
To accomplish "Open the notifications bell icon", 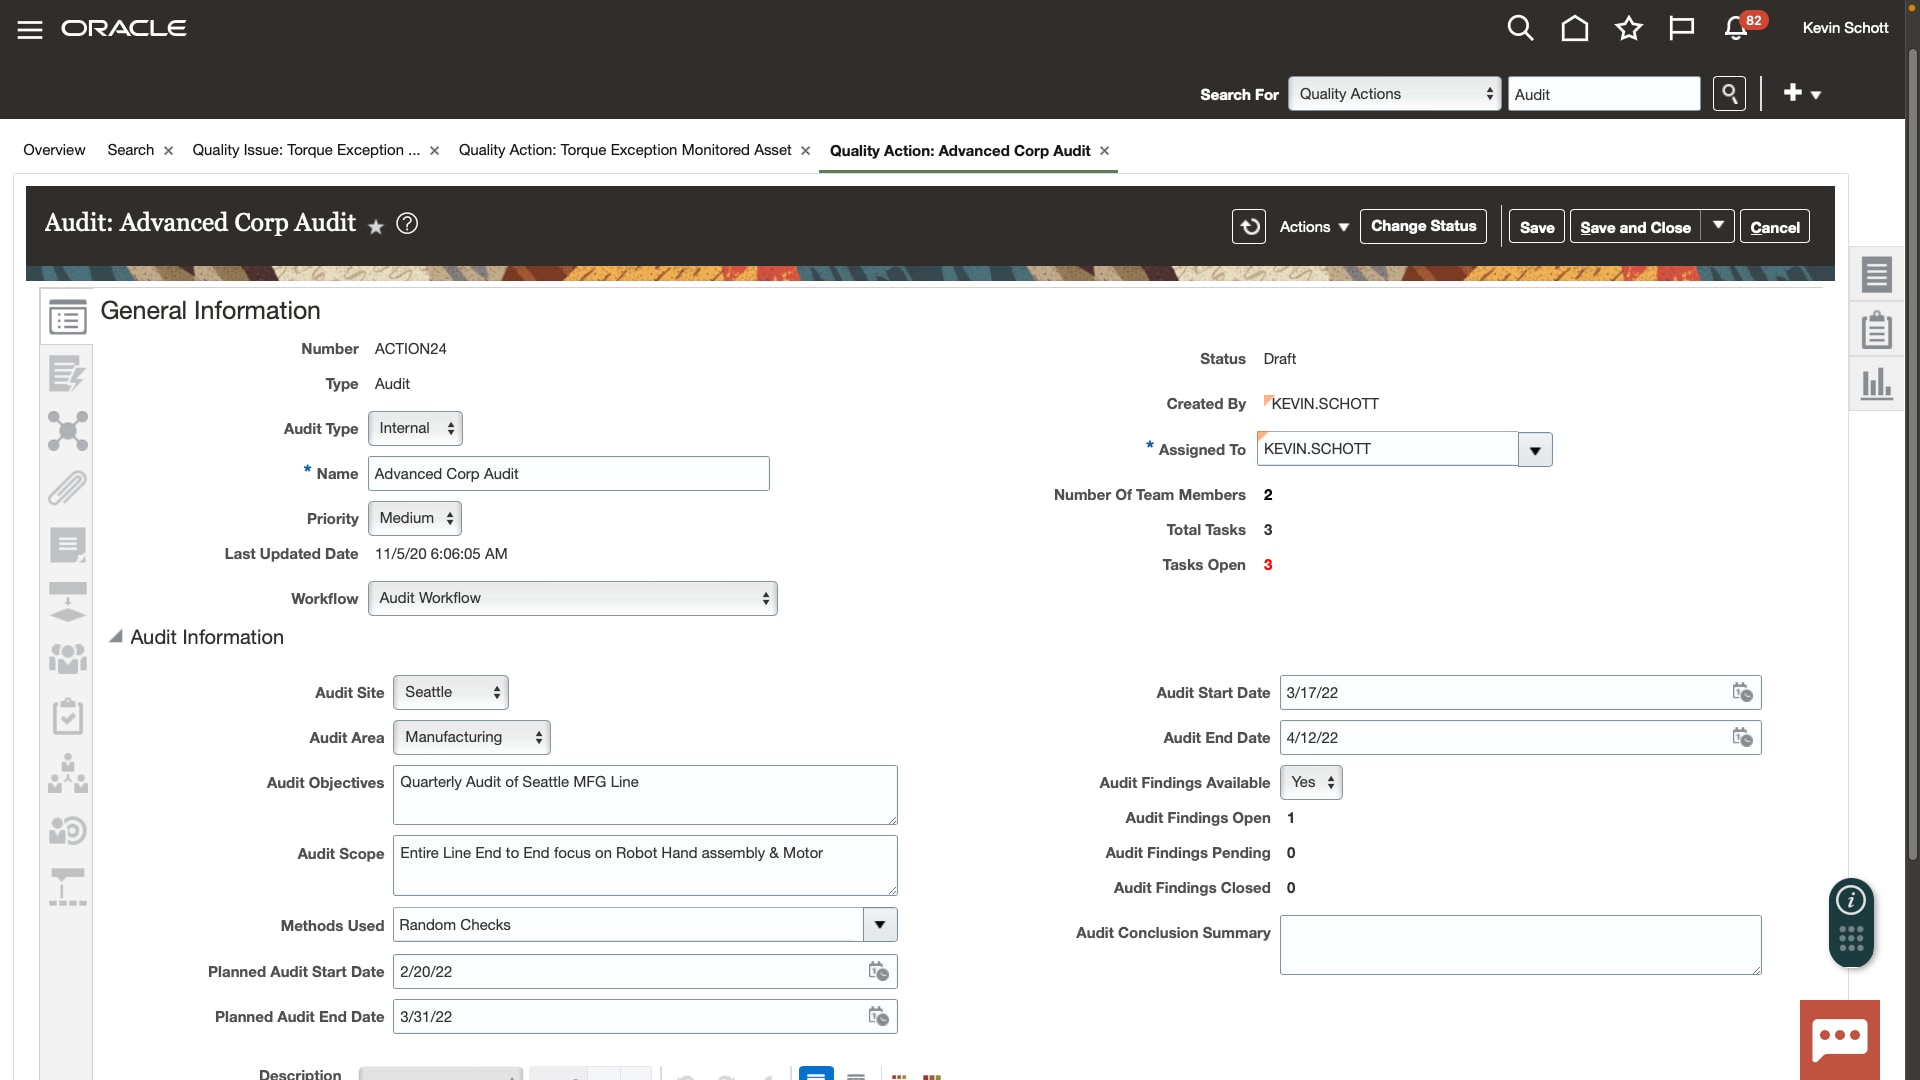I will tap(1736, 28).
